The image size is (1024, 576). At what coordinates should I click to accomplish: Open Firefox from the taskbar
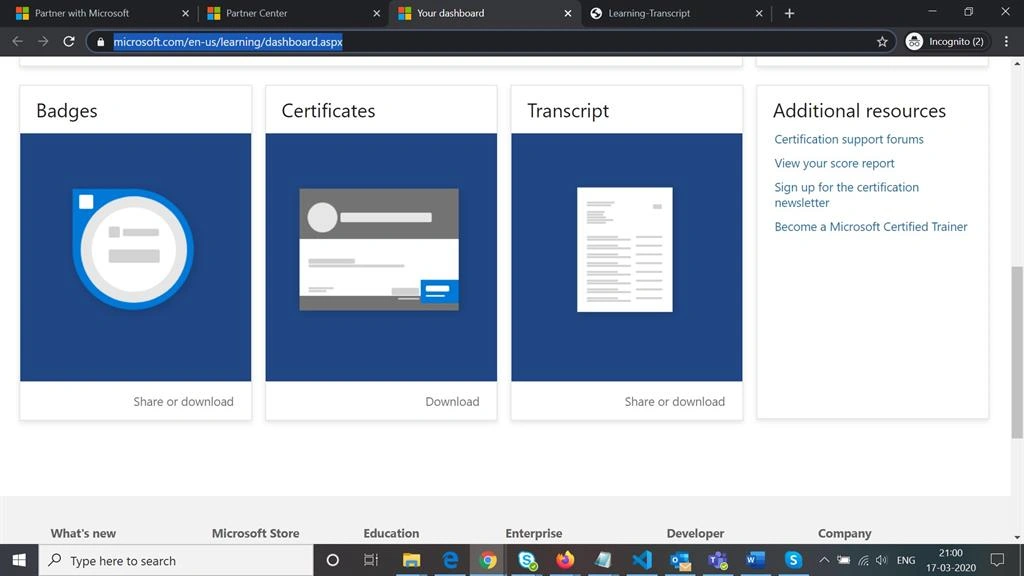pyautogui.click(x=565, y=560)
